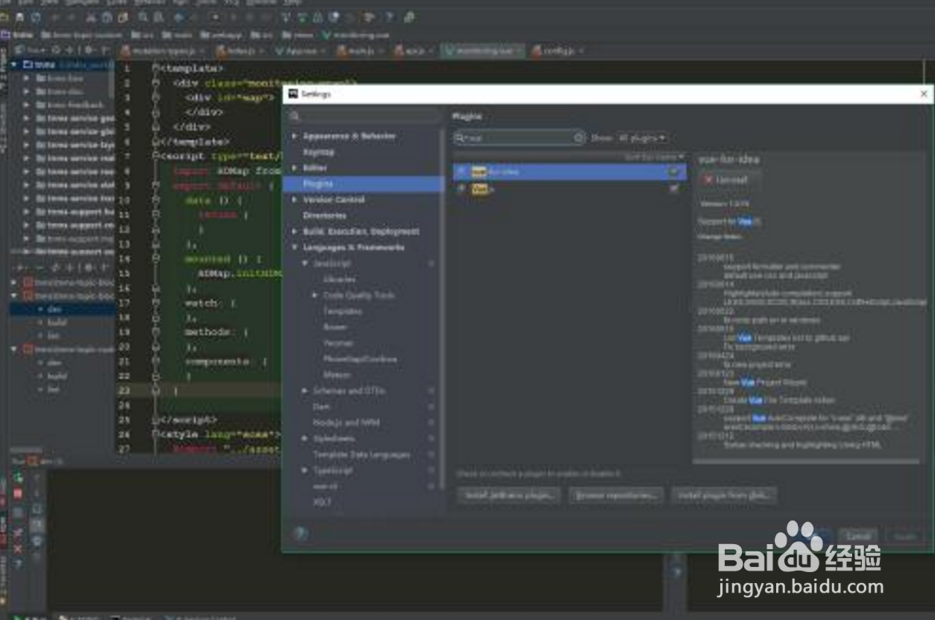The image size is (935, 620).
Task: Open the XSLT settings page
Action: point(322,502)
